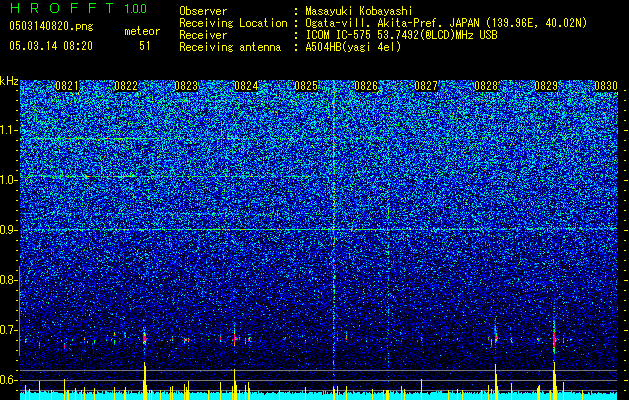The height and width of the screenshot is (400, 629).
Task: Click the Observer label
Action: [x=203, y=11]
